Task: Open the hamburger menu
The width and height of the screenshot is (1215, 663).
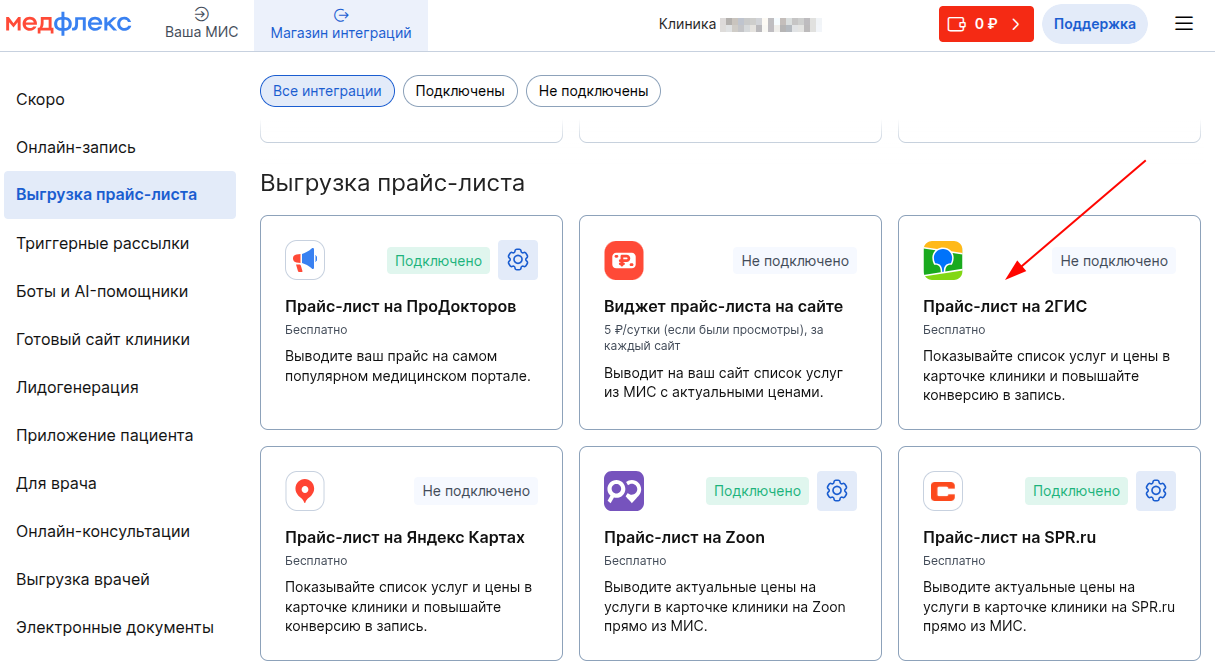Action: tap(1184, 24)
